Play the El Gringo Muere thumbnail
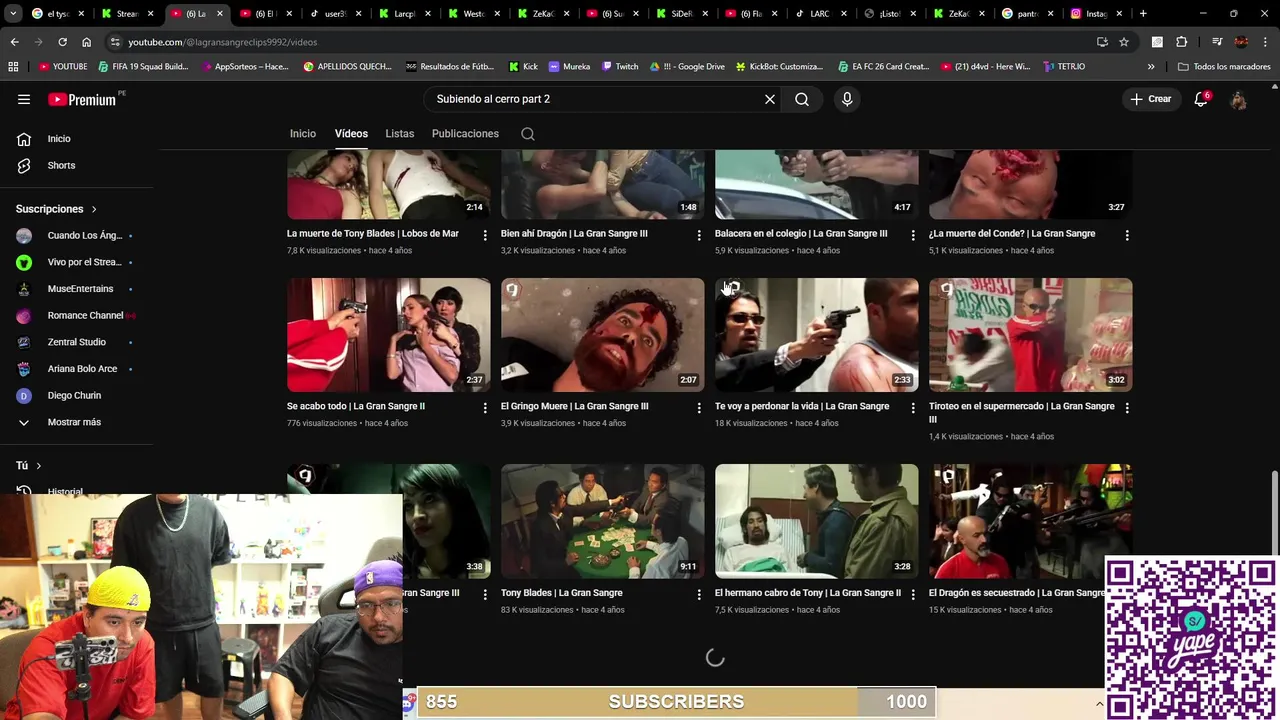 pyautogui.click(x=603, y=335)
